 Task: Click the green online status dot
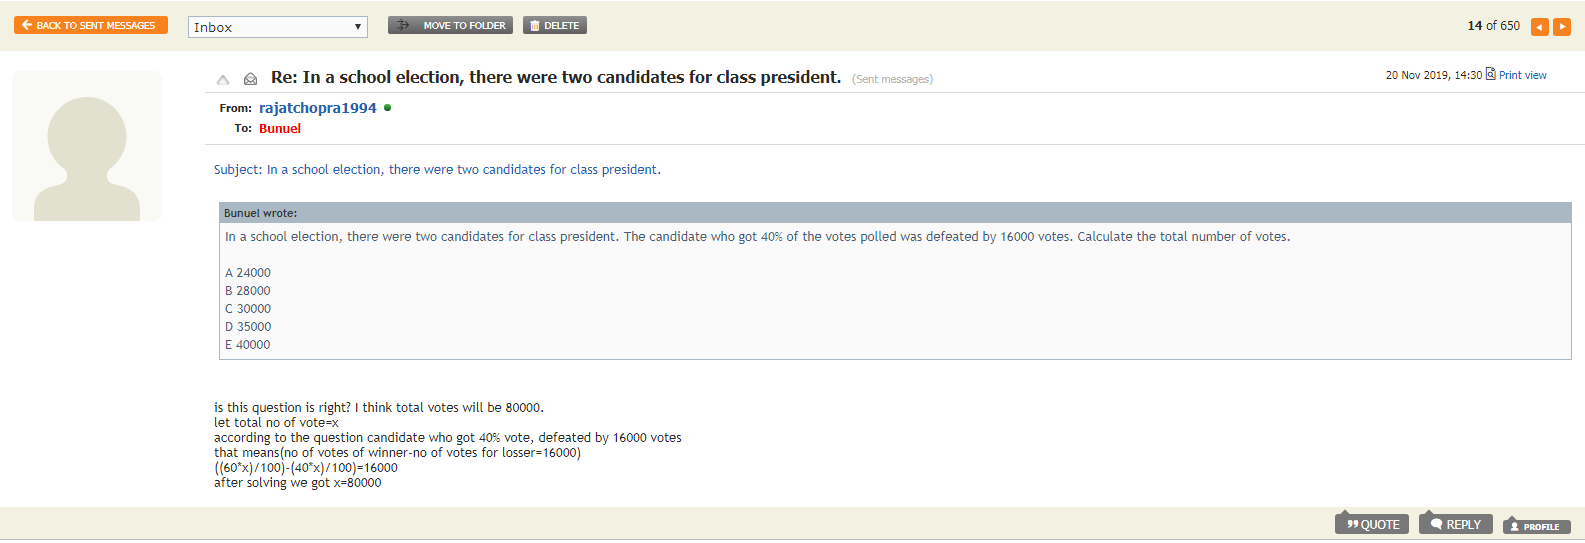(x=388, y=108)
